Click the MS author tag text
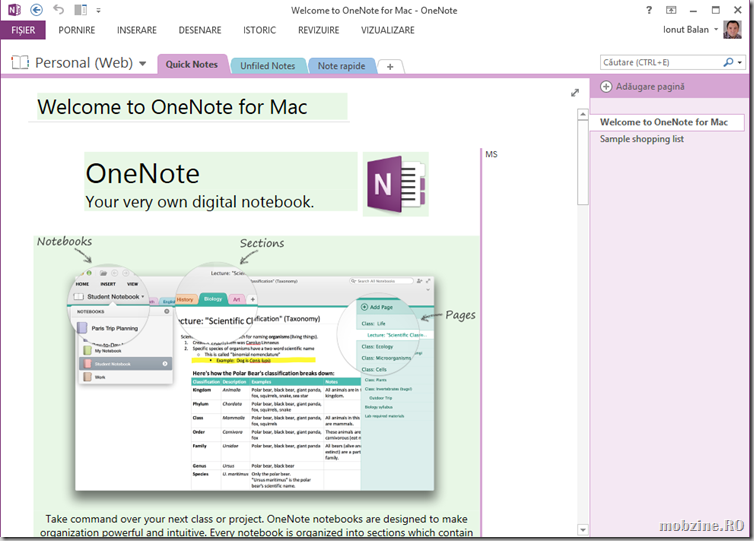The height and width of the screenshot is (541, 754). click(491, 154)
